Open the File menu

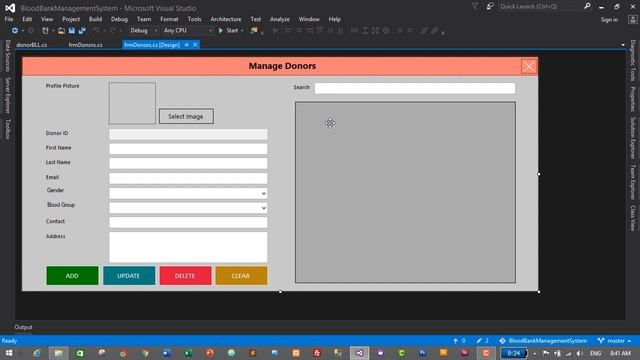[9, 19]
